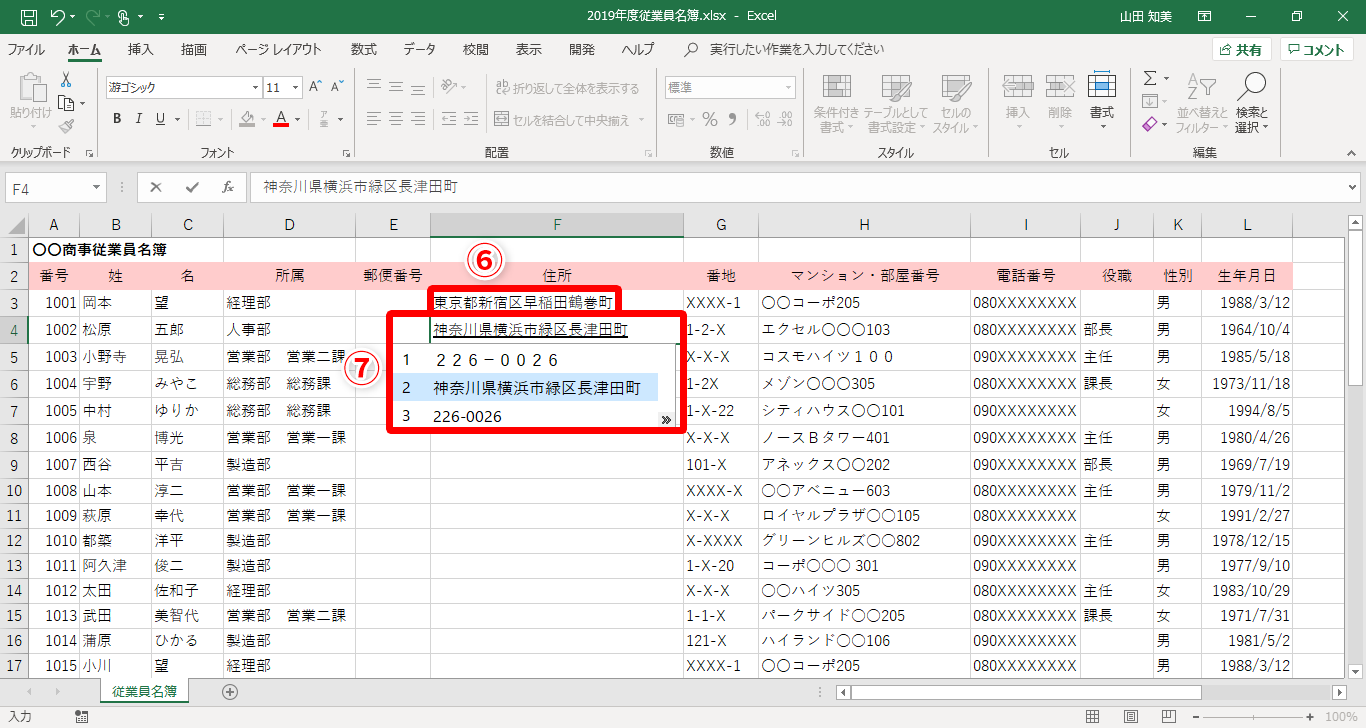This screenshot has height=728, width=1366.
Task: Select row header 10
Action: pyautogui.click(x=15, y=490)
